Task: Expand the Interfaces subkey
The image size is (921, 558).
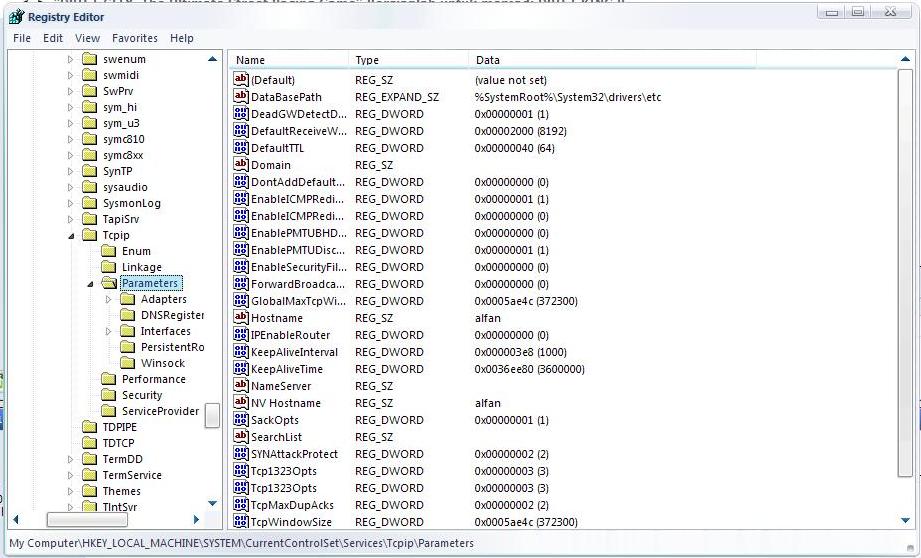Action: (x=109, y=331)
